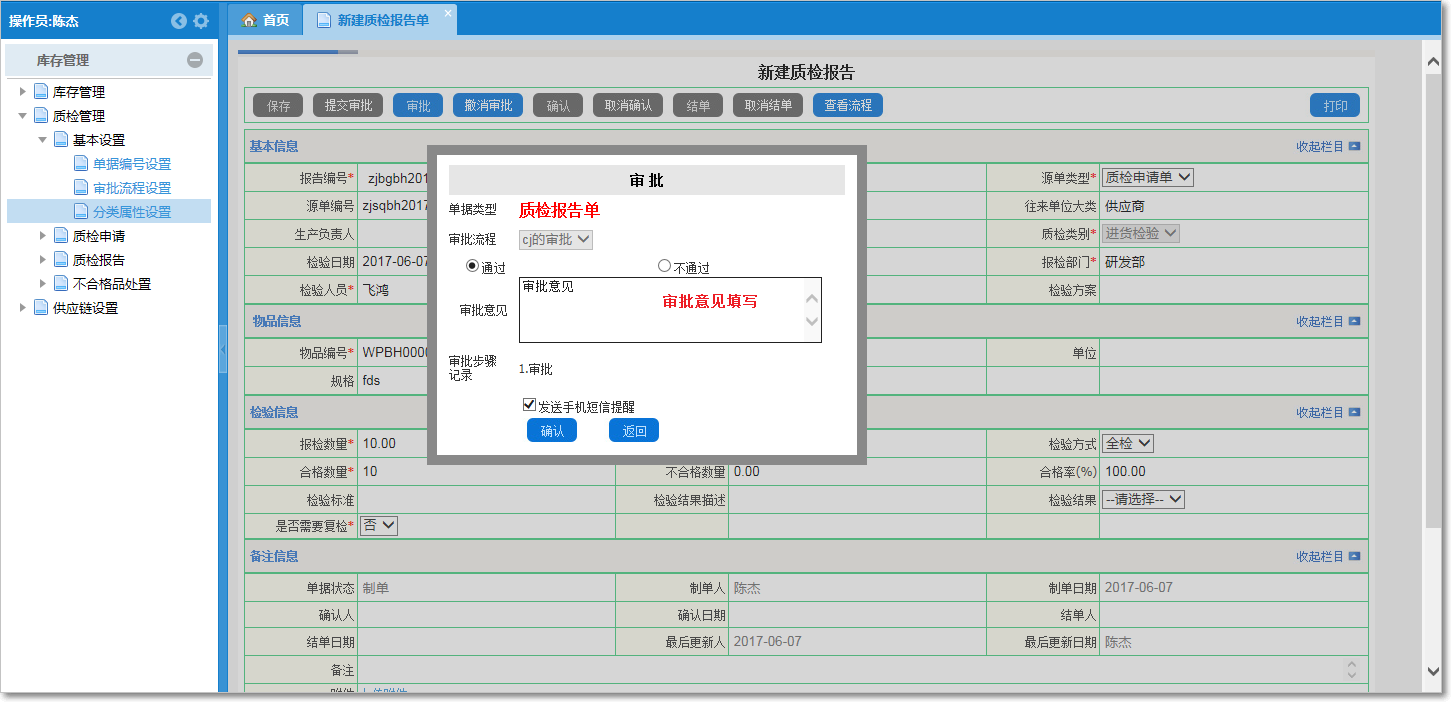
Task: Click the settings gear icon in sidebar header
Action: pos(201,20)
